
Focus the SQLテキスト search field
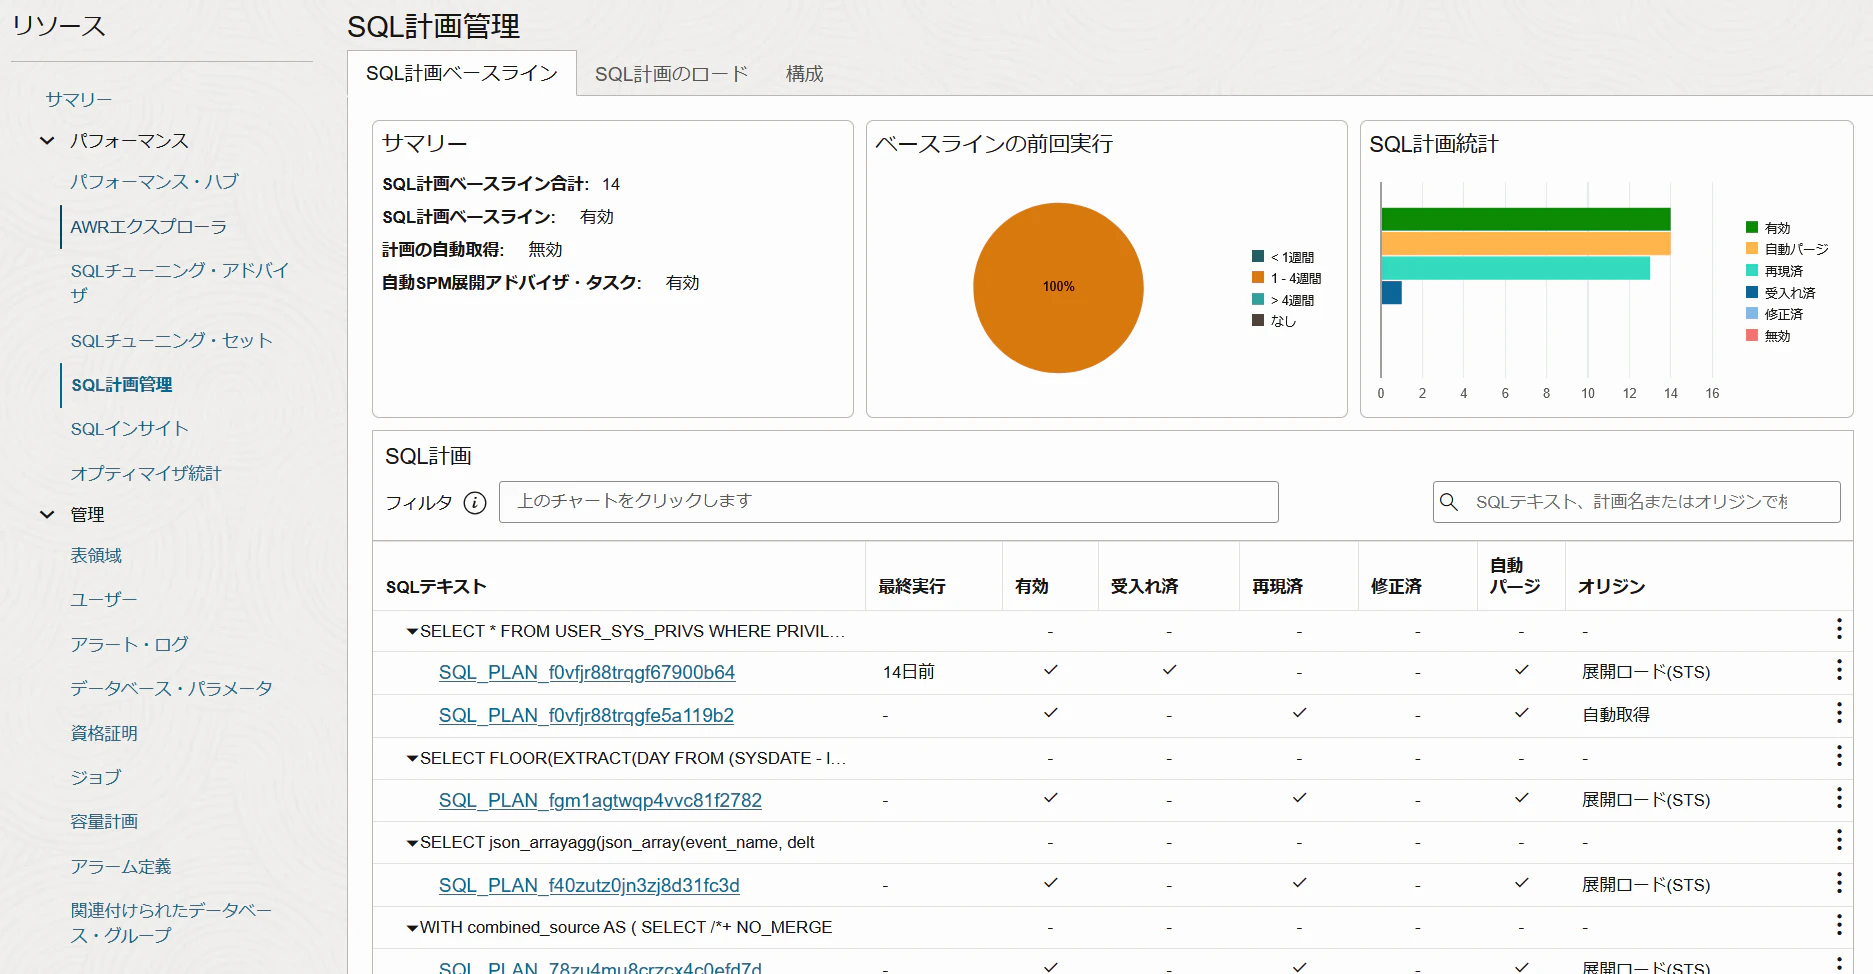[x=1636, y=502]
